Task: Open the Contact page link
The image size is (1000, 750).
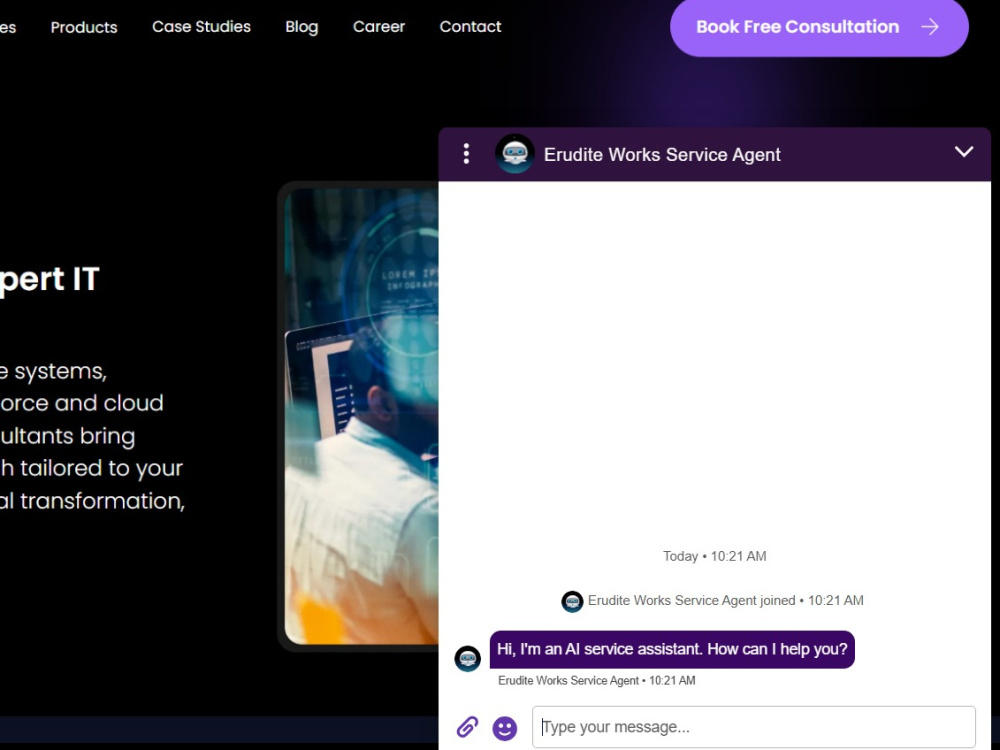Action: [x=470, y=27]
